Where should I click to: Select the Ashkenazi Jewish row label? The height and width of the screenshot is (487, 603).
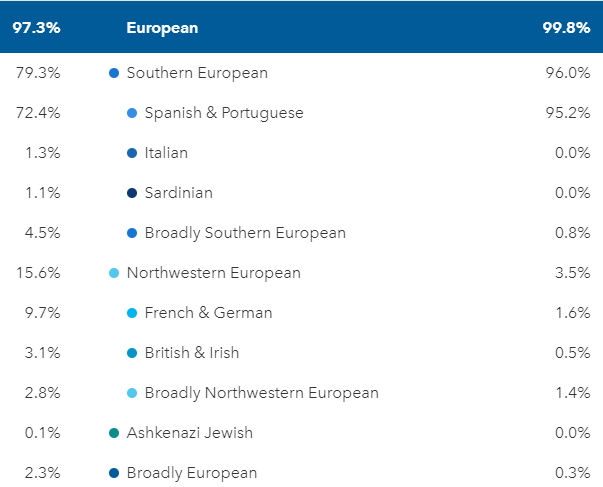pyautogui.click(x=189, y=433)
